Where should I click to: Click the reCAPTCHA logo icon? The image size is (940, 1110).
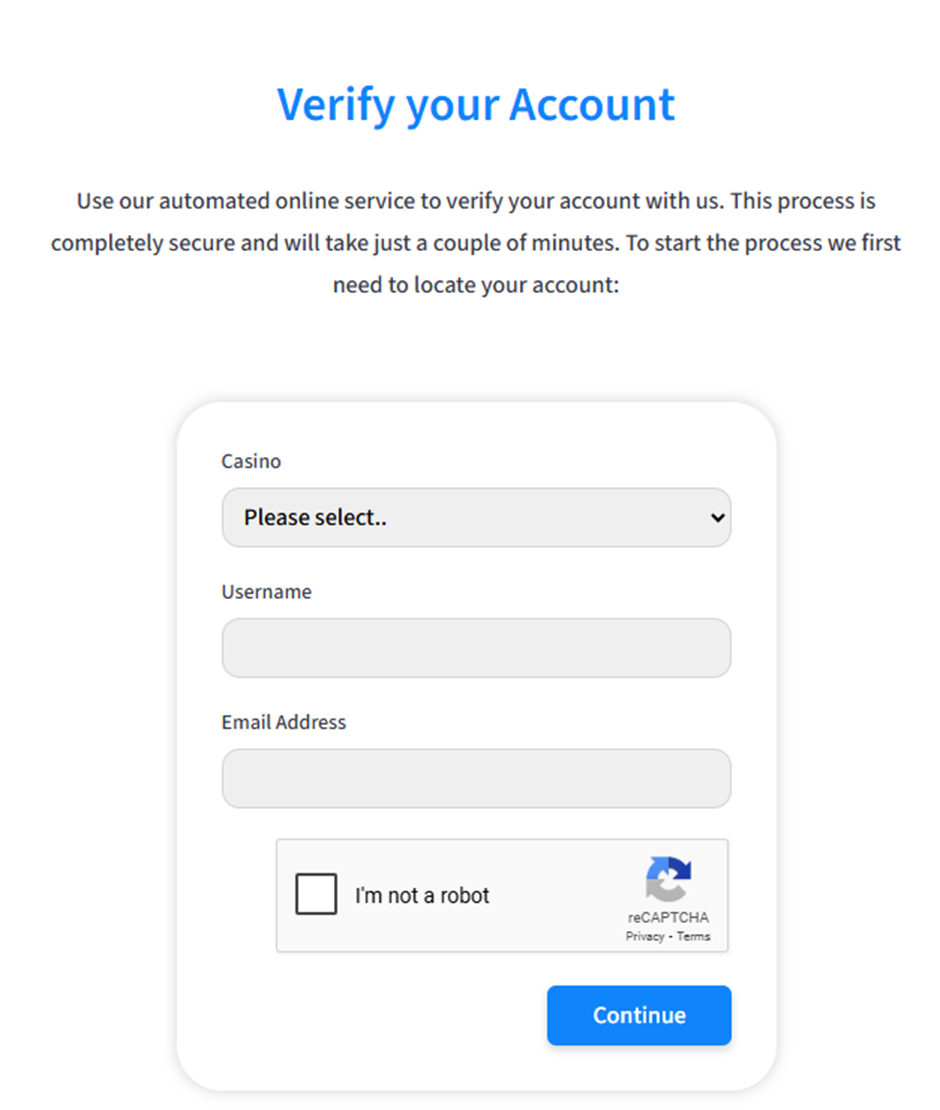tap(668, 879)
